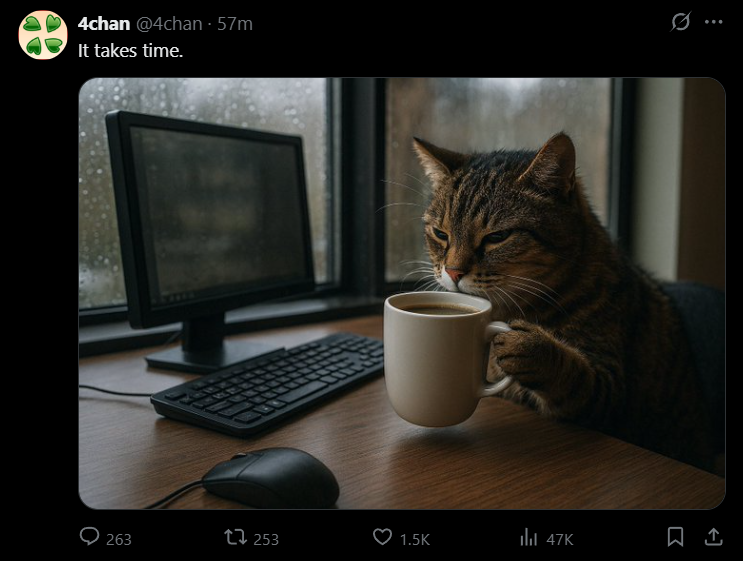Open the repost arrows menu

(236, 538)
